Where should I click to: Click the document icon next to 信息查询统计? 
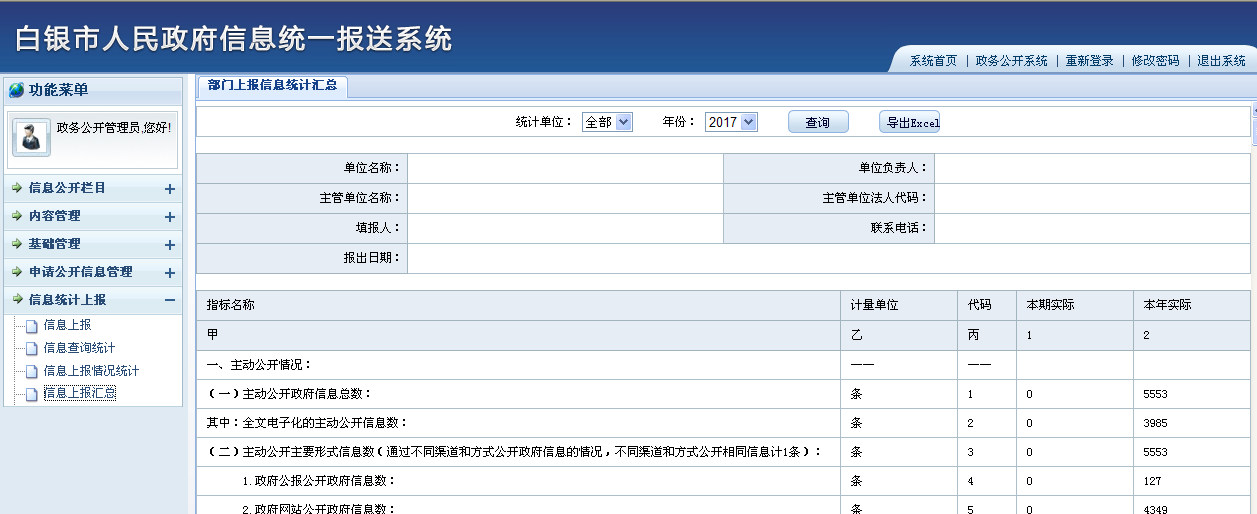click(31, 349)
